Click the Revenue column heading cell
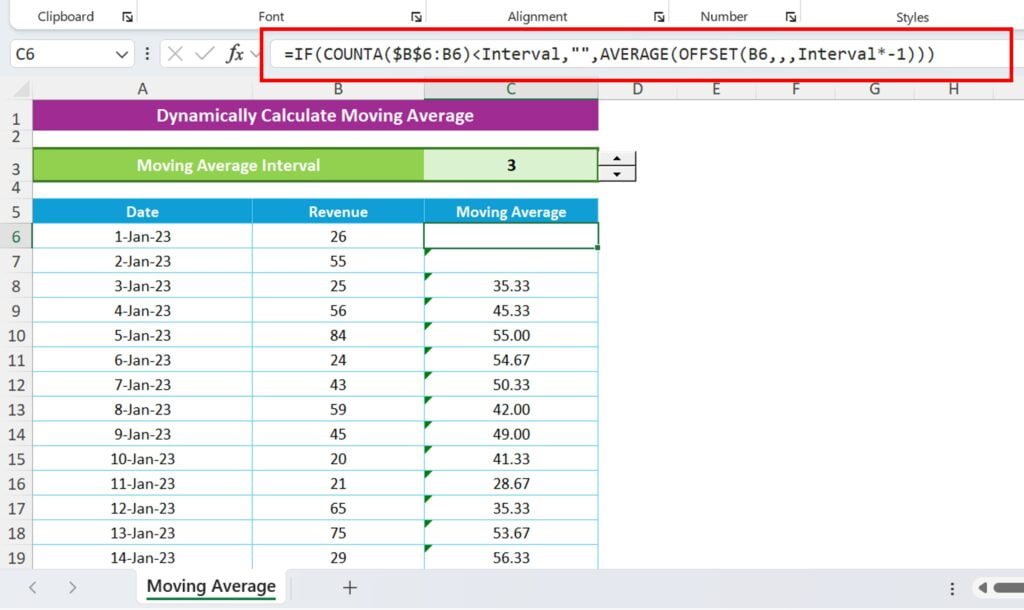Screen dimensions: 1024x610 coord(338,212)
